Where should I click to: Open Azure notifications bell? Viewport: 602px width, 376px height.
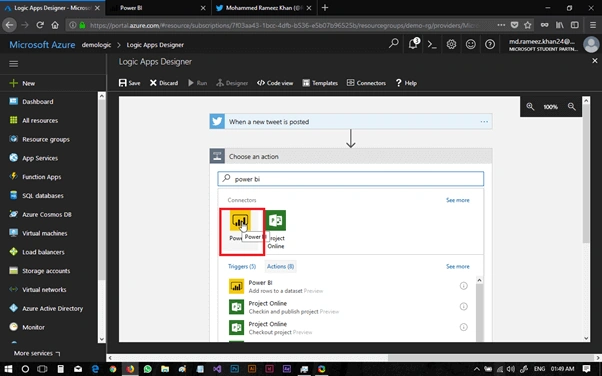tap(413, 44)
